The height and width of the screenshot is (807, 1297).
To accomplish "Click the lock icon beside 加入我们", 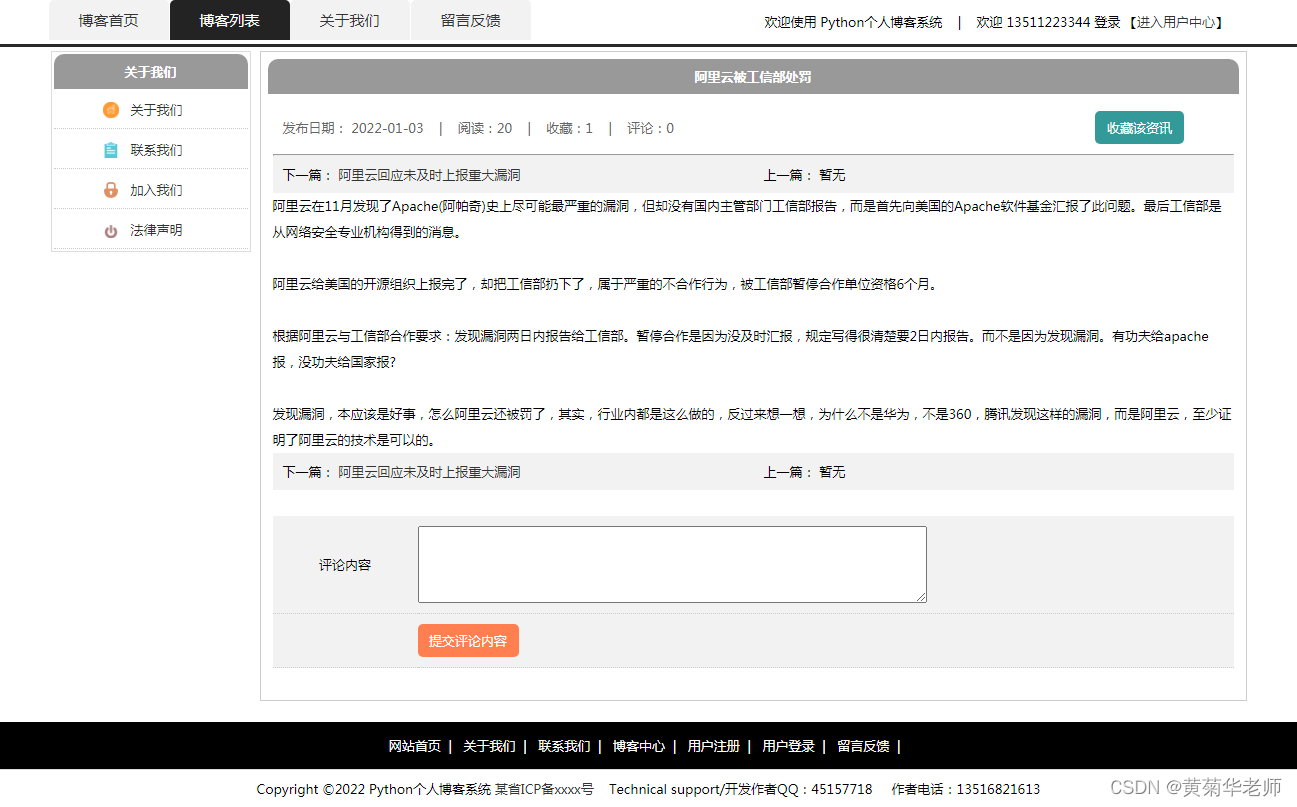I will coord(110,189).
